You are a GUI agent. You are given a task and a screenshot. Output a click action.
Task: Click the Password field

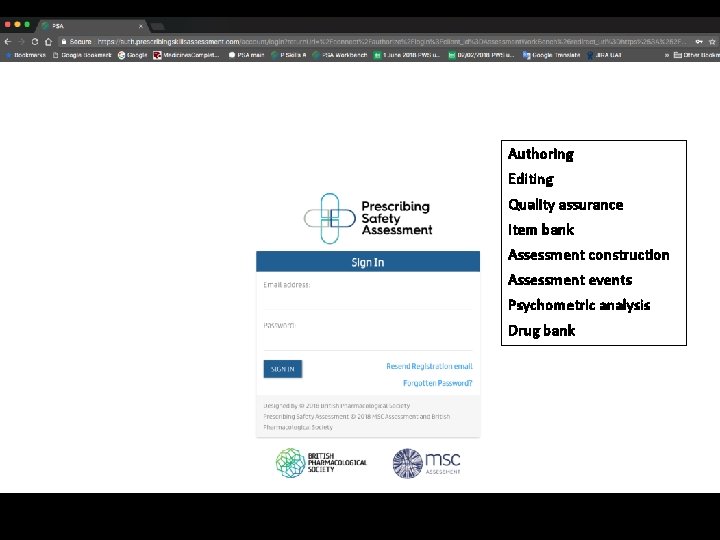[x=368, y=341]
